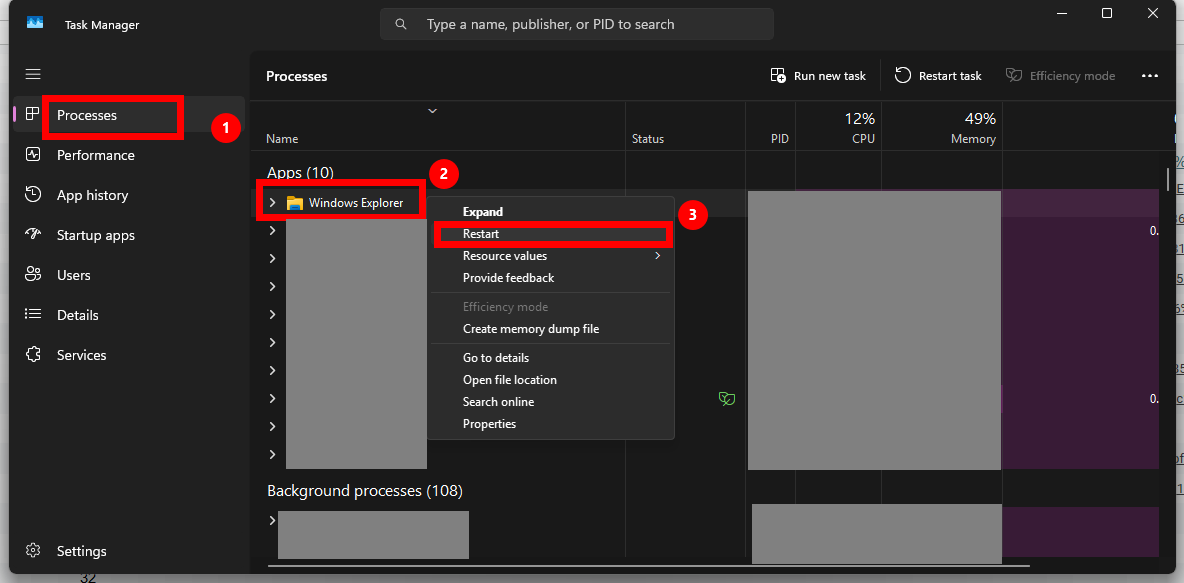Open App history from sidebar
This screenshot has height=583, width=1184.
coord(92,195)
